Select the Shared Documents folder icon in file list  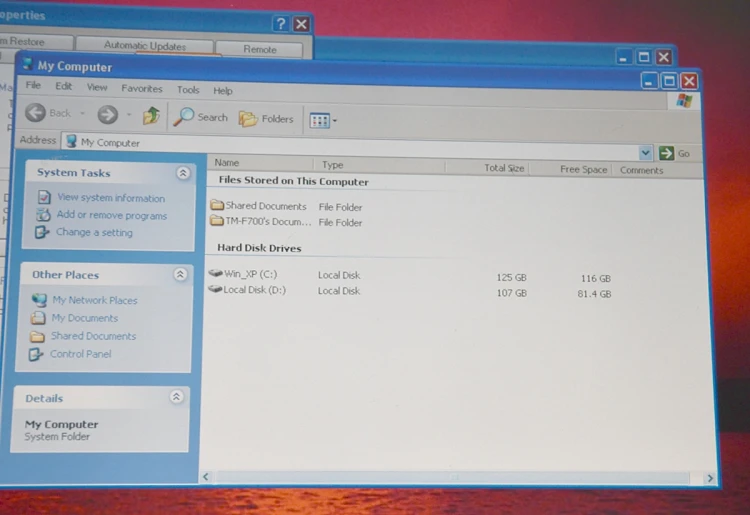[217, 205]
